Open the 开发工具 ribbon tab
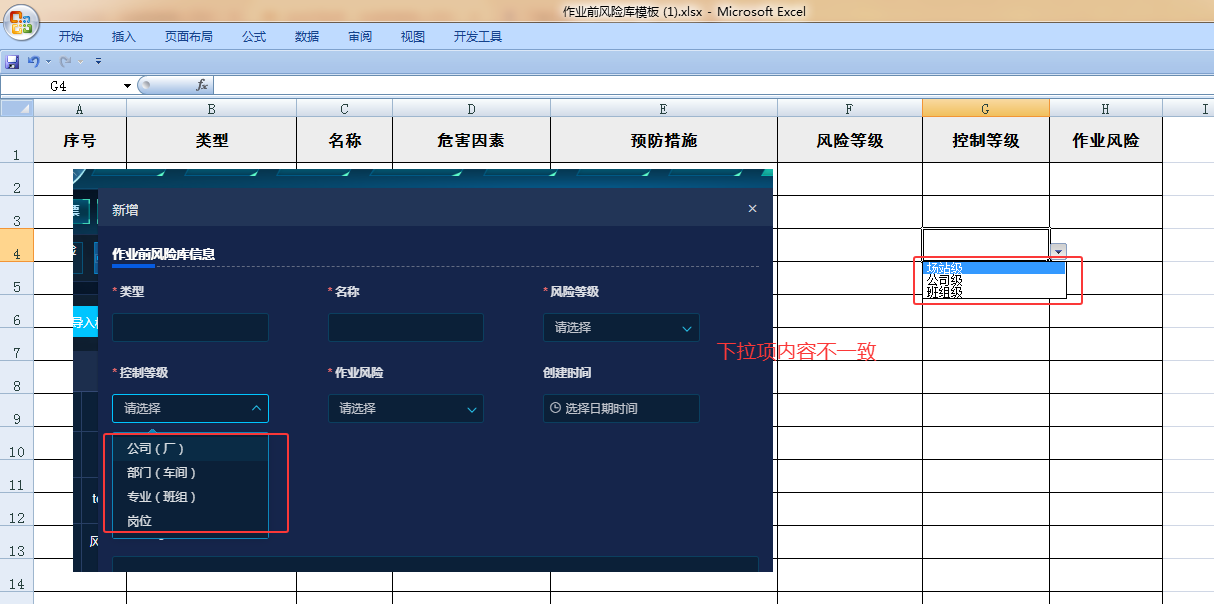 [477, 37]
